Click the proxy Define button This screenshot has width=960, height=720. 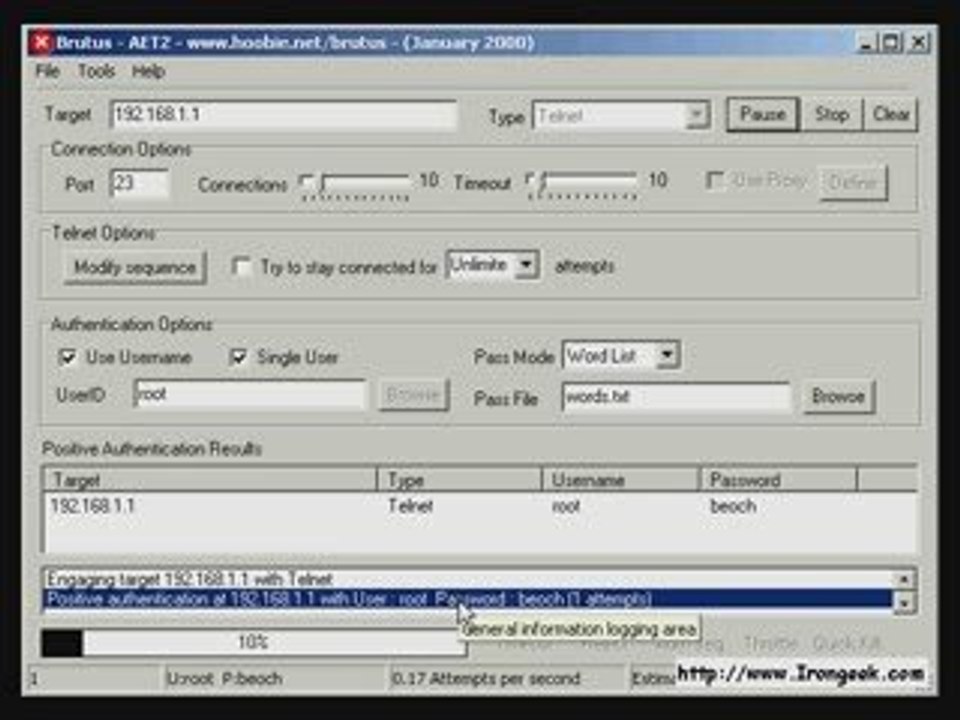(x=853, y=182)
